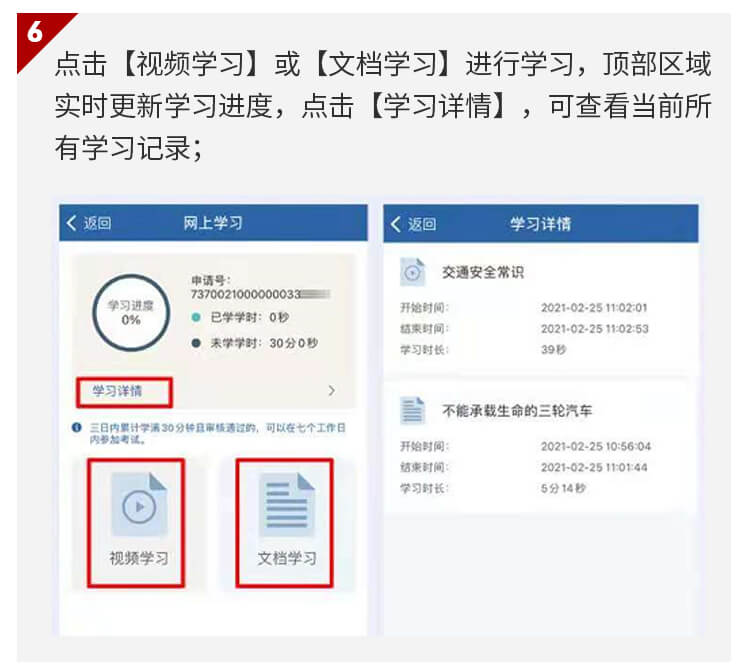
Task: Click the 返回 text on 学习详情 header
Action: click(x=422, y=224)
